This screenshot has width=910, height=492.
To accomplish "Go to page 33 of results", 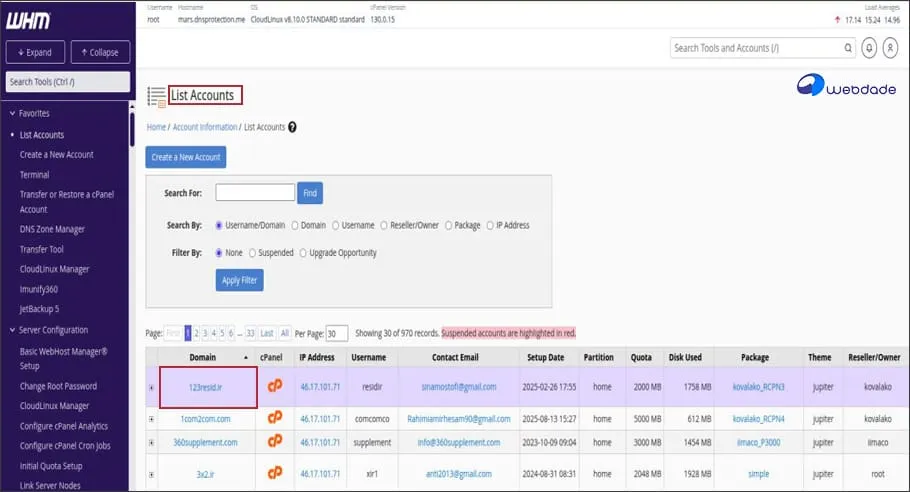I will tap(250, 333).
